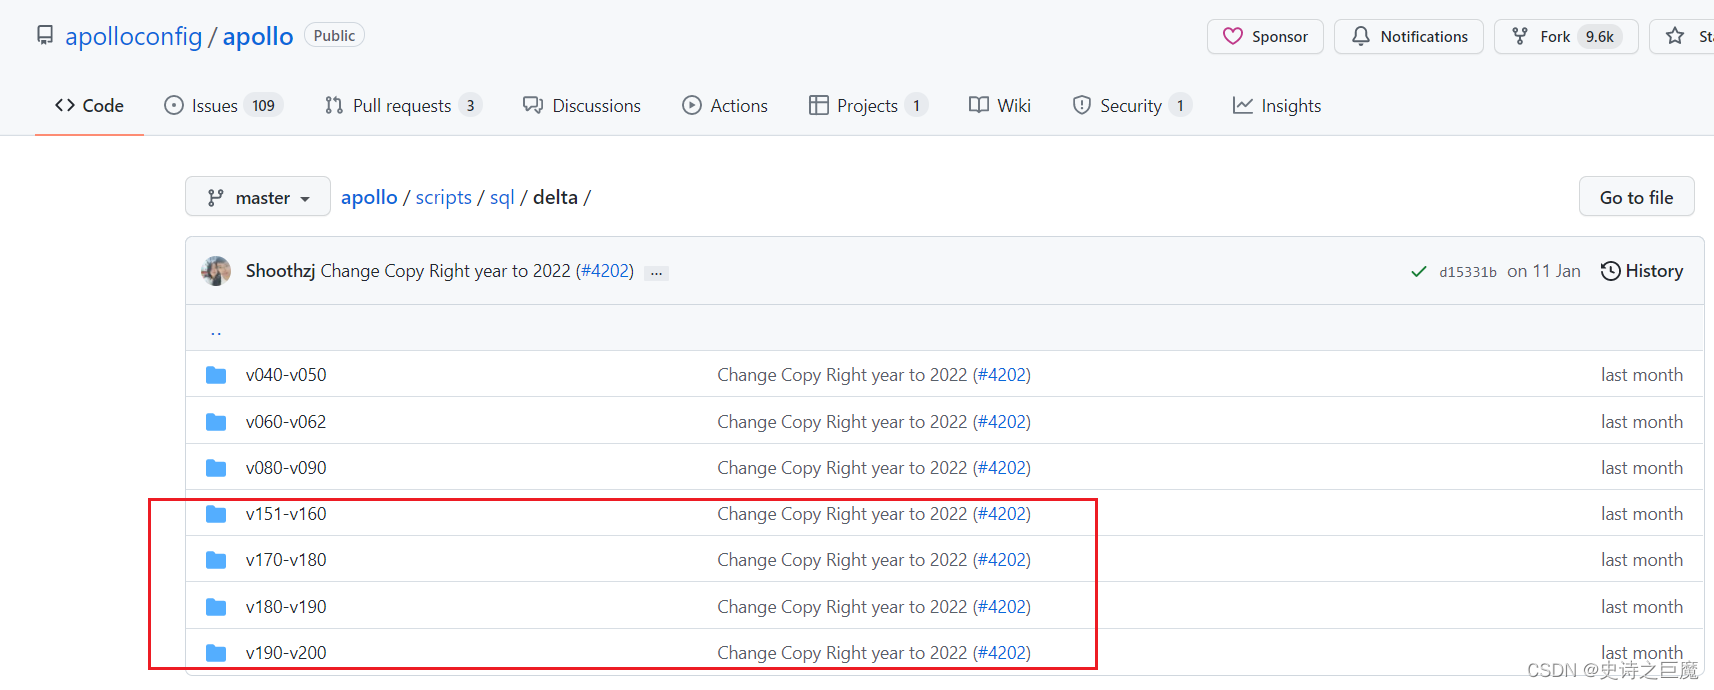Click the repository book icon beside apolloconfig
This screenshot has width=1714, height=690.
point(45,36)
